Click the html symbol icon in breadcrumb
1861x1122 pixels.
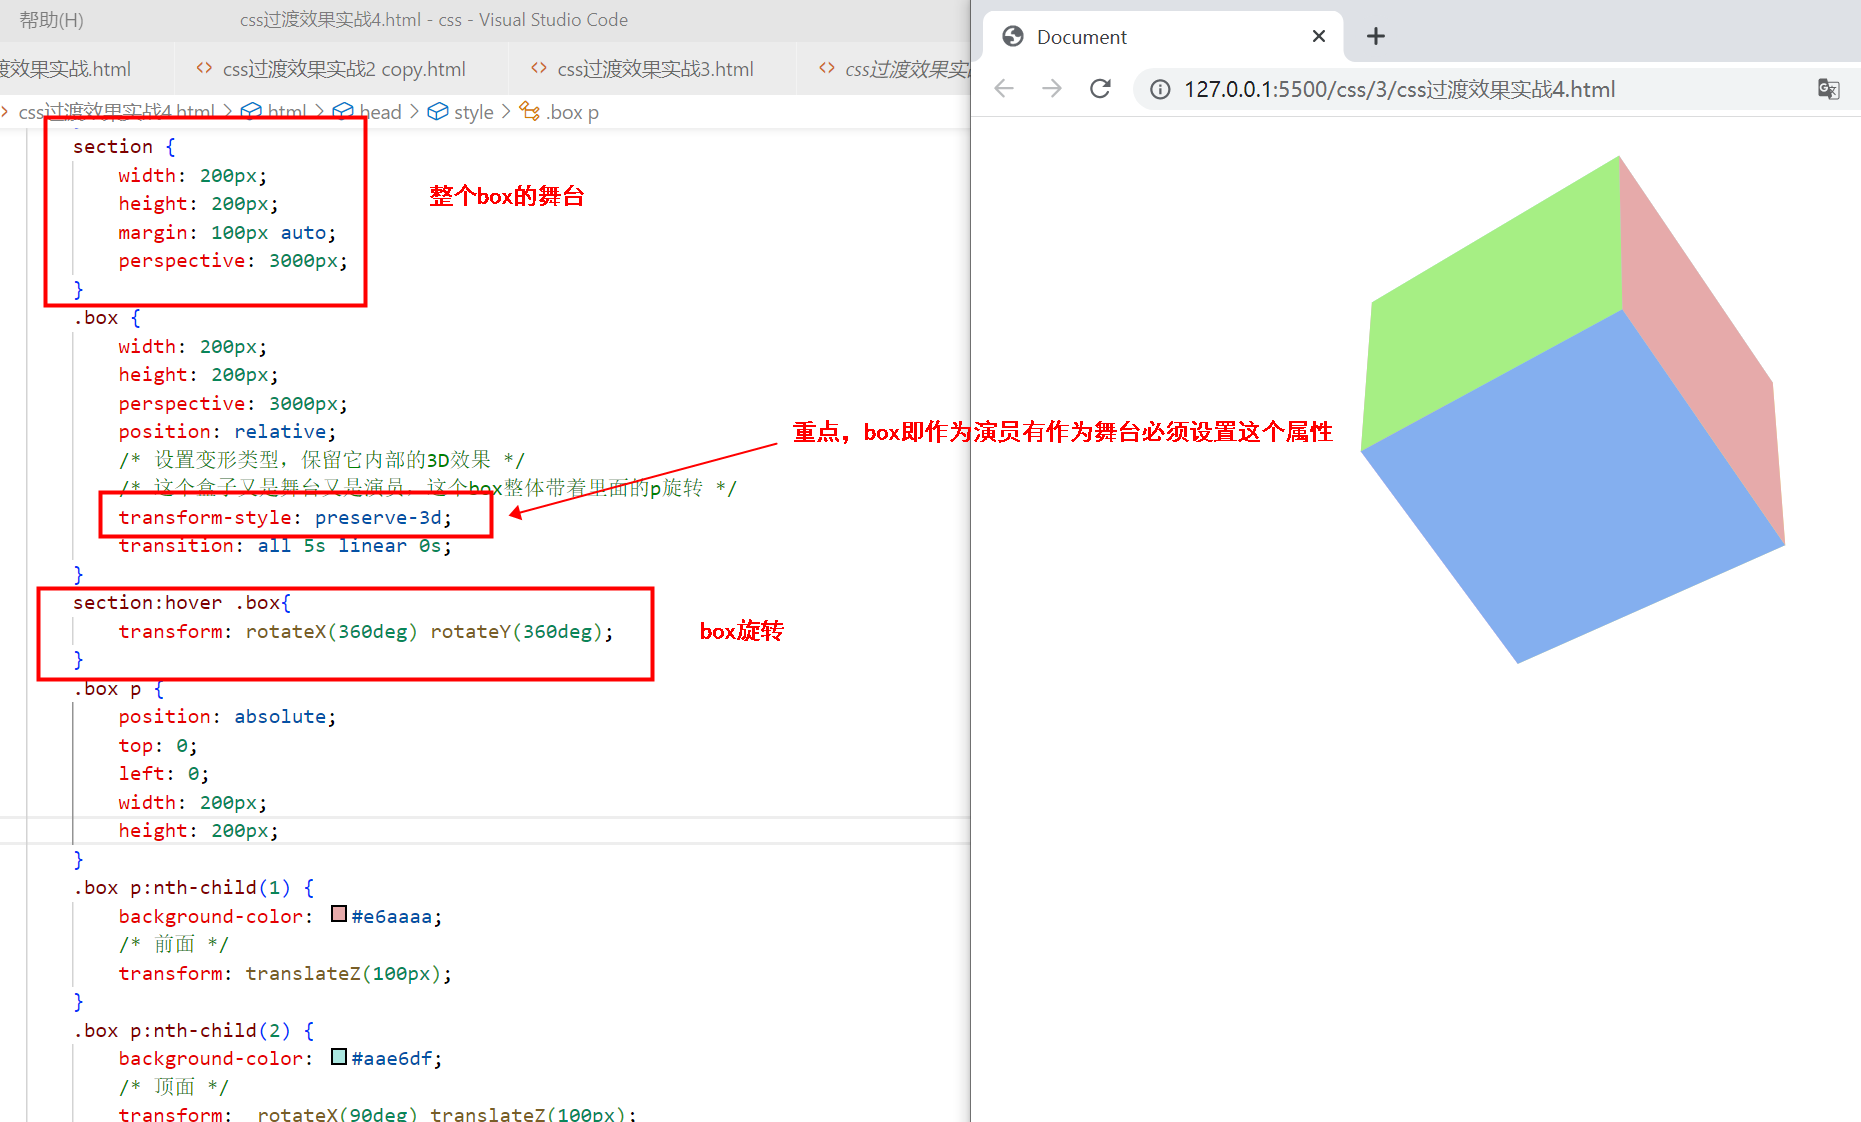point(251,111)
